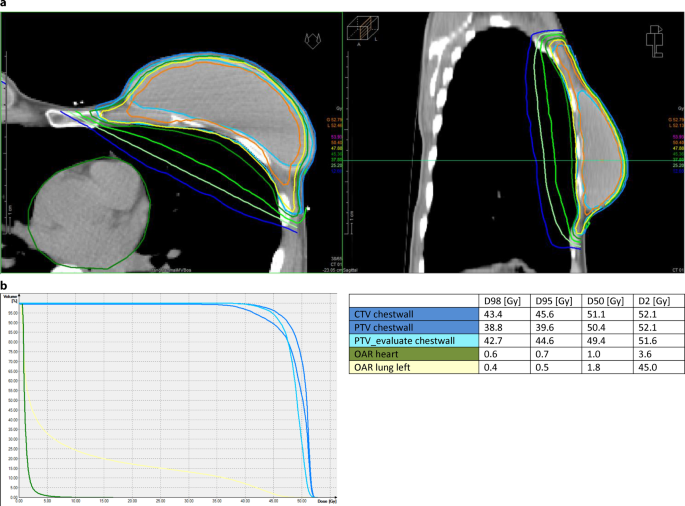Viewport: 685px width, 506px height.
Task: Select the 'PTV chestwall' row label
Action: [x=414, y=327]
